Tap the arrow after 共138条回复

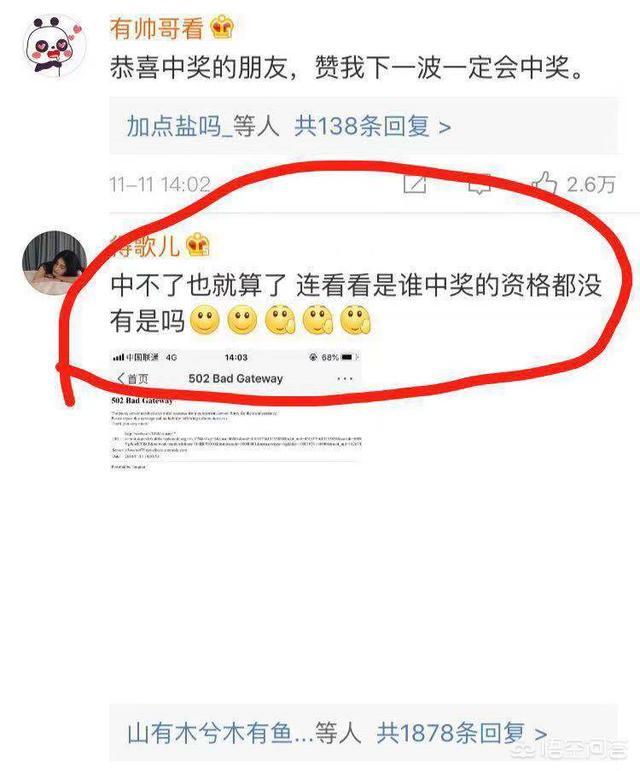tap(444, 128)
